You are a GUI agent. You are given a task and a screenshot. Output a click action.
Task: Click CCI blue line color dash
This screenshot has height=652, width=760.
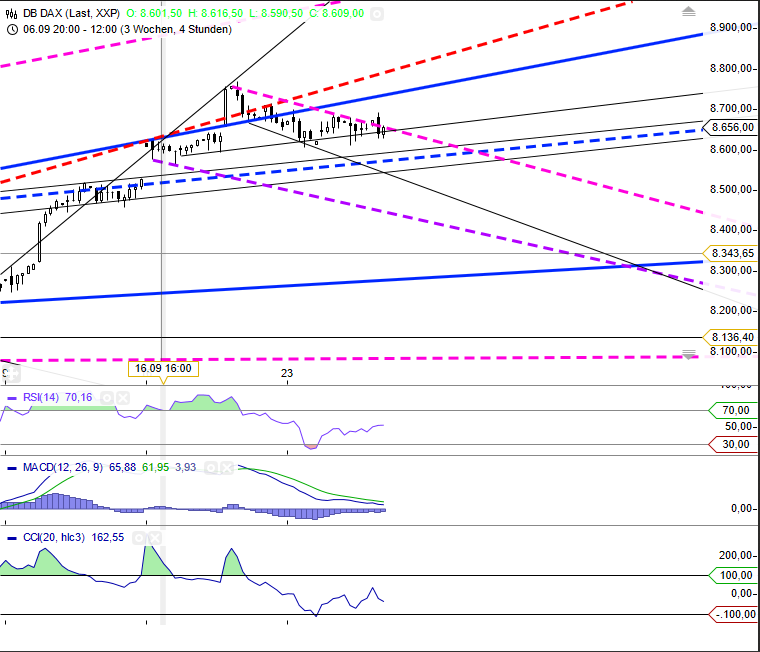pos(12,538)
